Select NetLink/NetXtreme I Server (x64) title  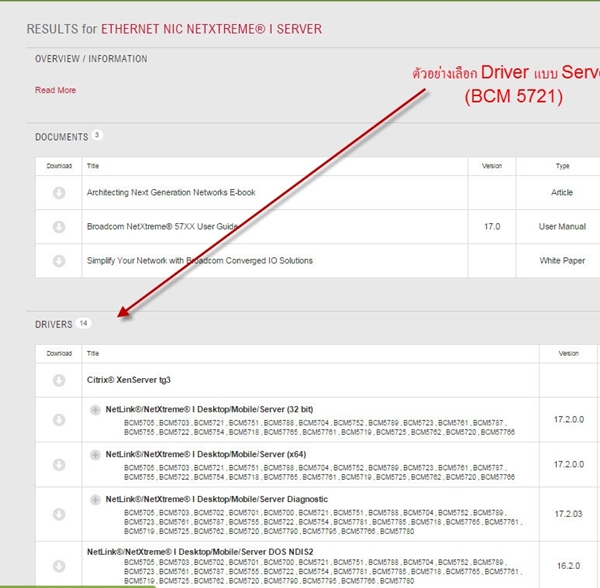(206, 454)
